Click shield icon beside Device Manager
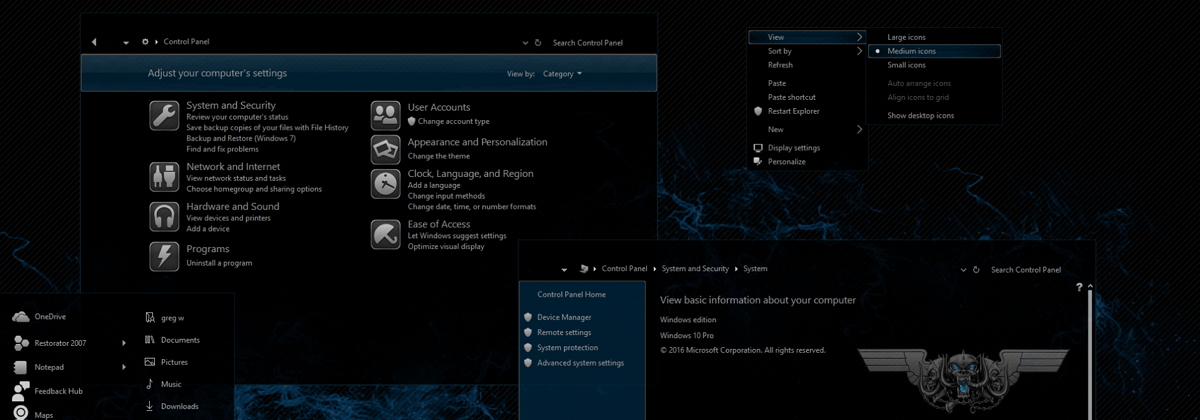1200x420 pixels. click(x=528, y=317)
